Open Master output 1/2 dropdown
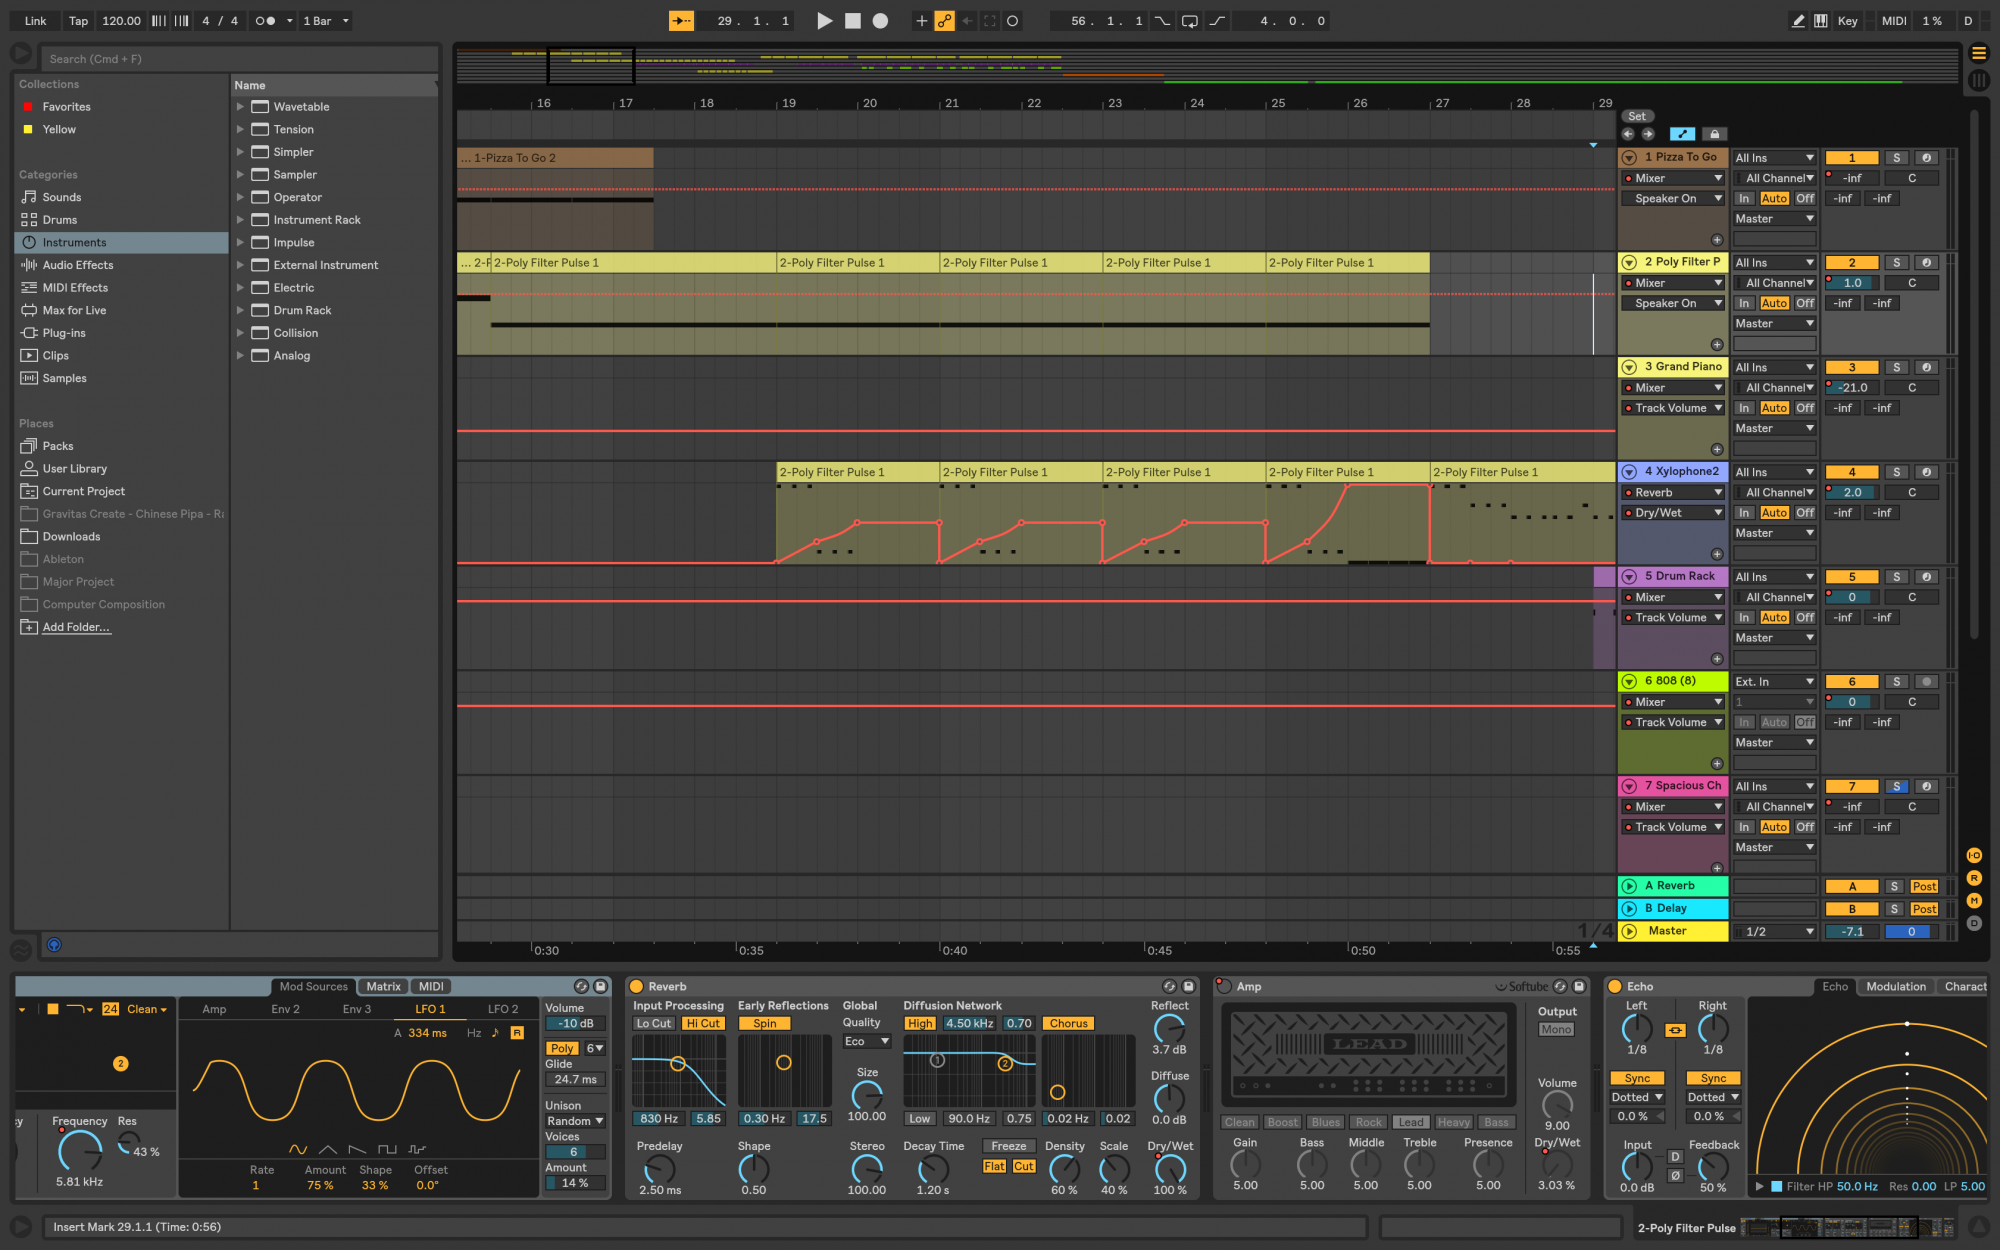 point(1774,932)
